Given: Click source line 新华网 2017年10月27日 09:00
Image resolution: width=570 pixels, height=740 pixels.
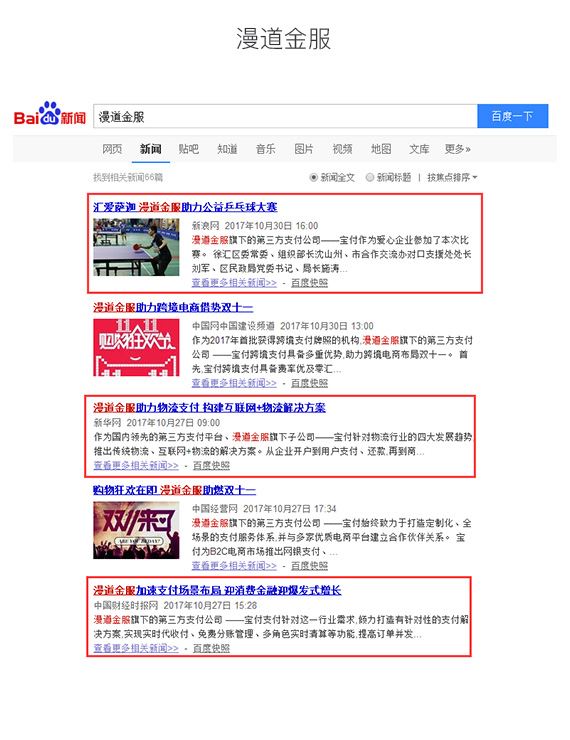Looking at the screenshot, I should [x=157, y=422].
